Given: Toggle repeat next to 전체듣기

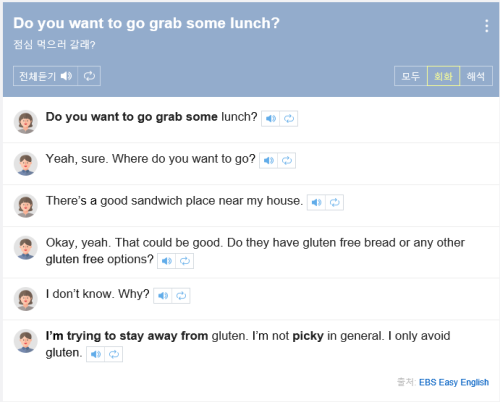Looking at the screenshot, I should 89,76.
